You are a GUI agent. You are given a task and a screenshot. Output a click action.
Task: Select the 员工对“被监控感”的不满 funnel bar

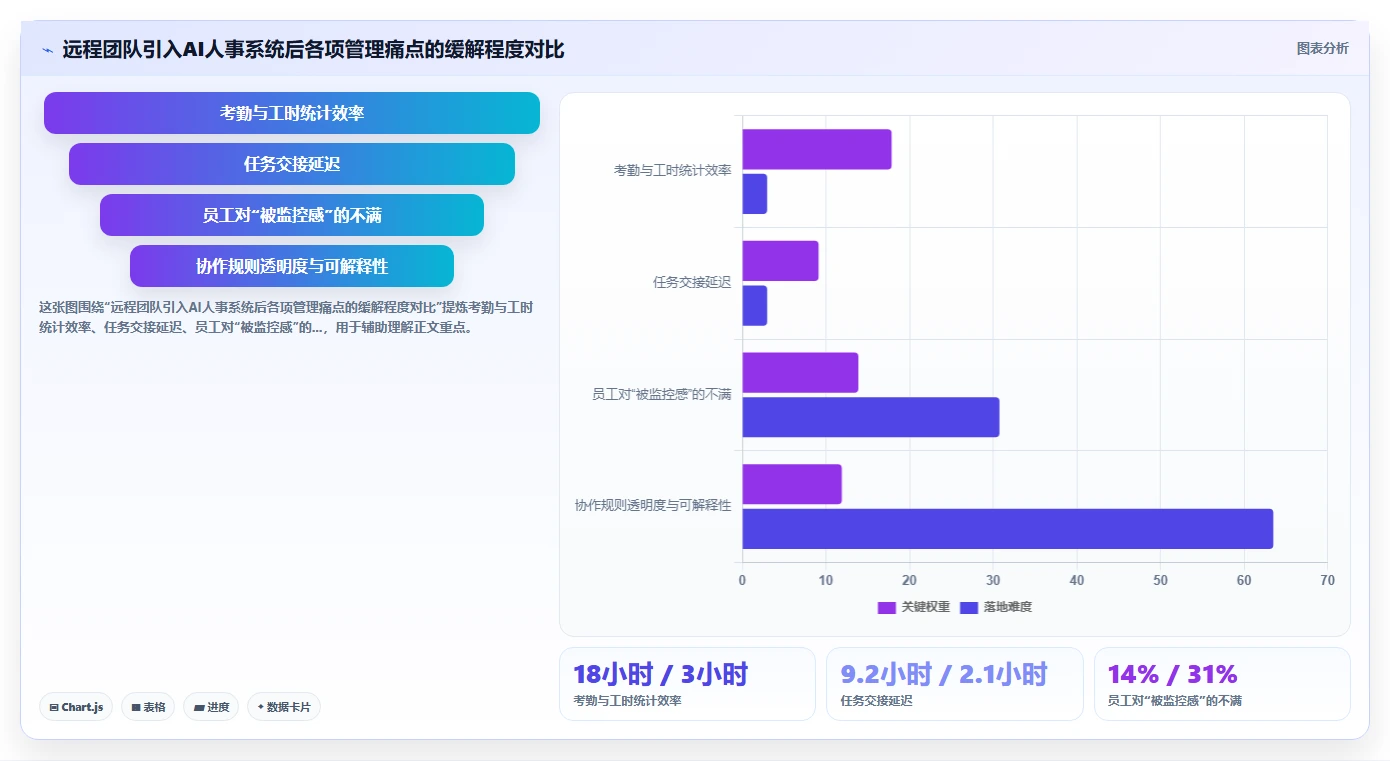tap(292, 215)
